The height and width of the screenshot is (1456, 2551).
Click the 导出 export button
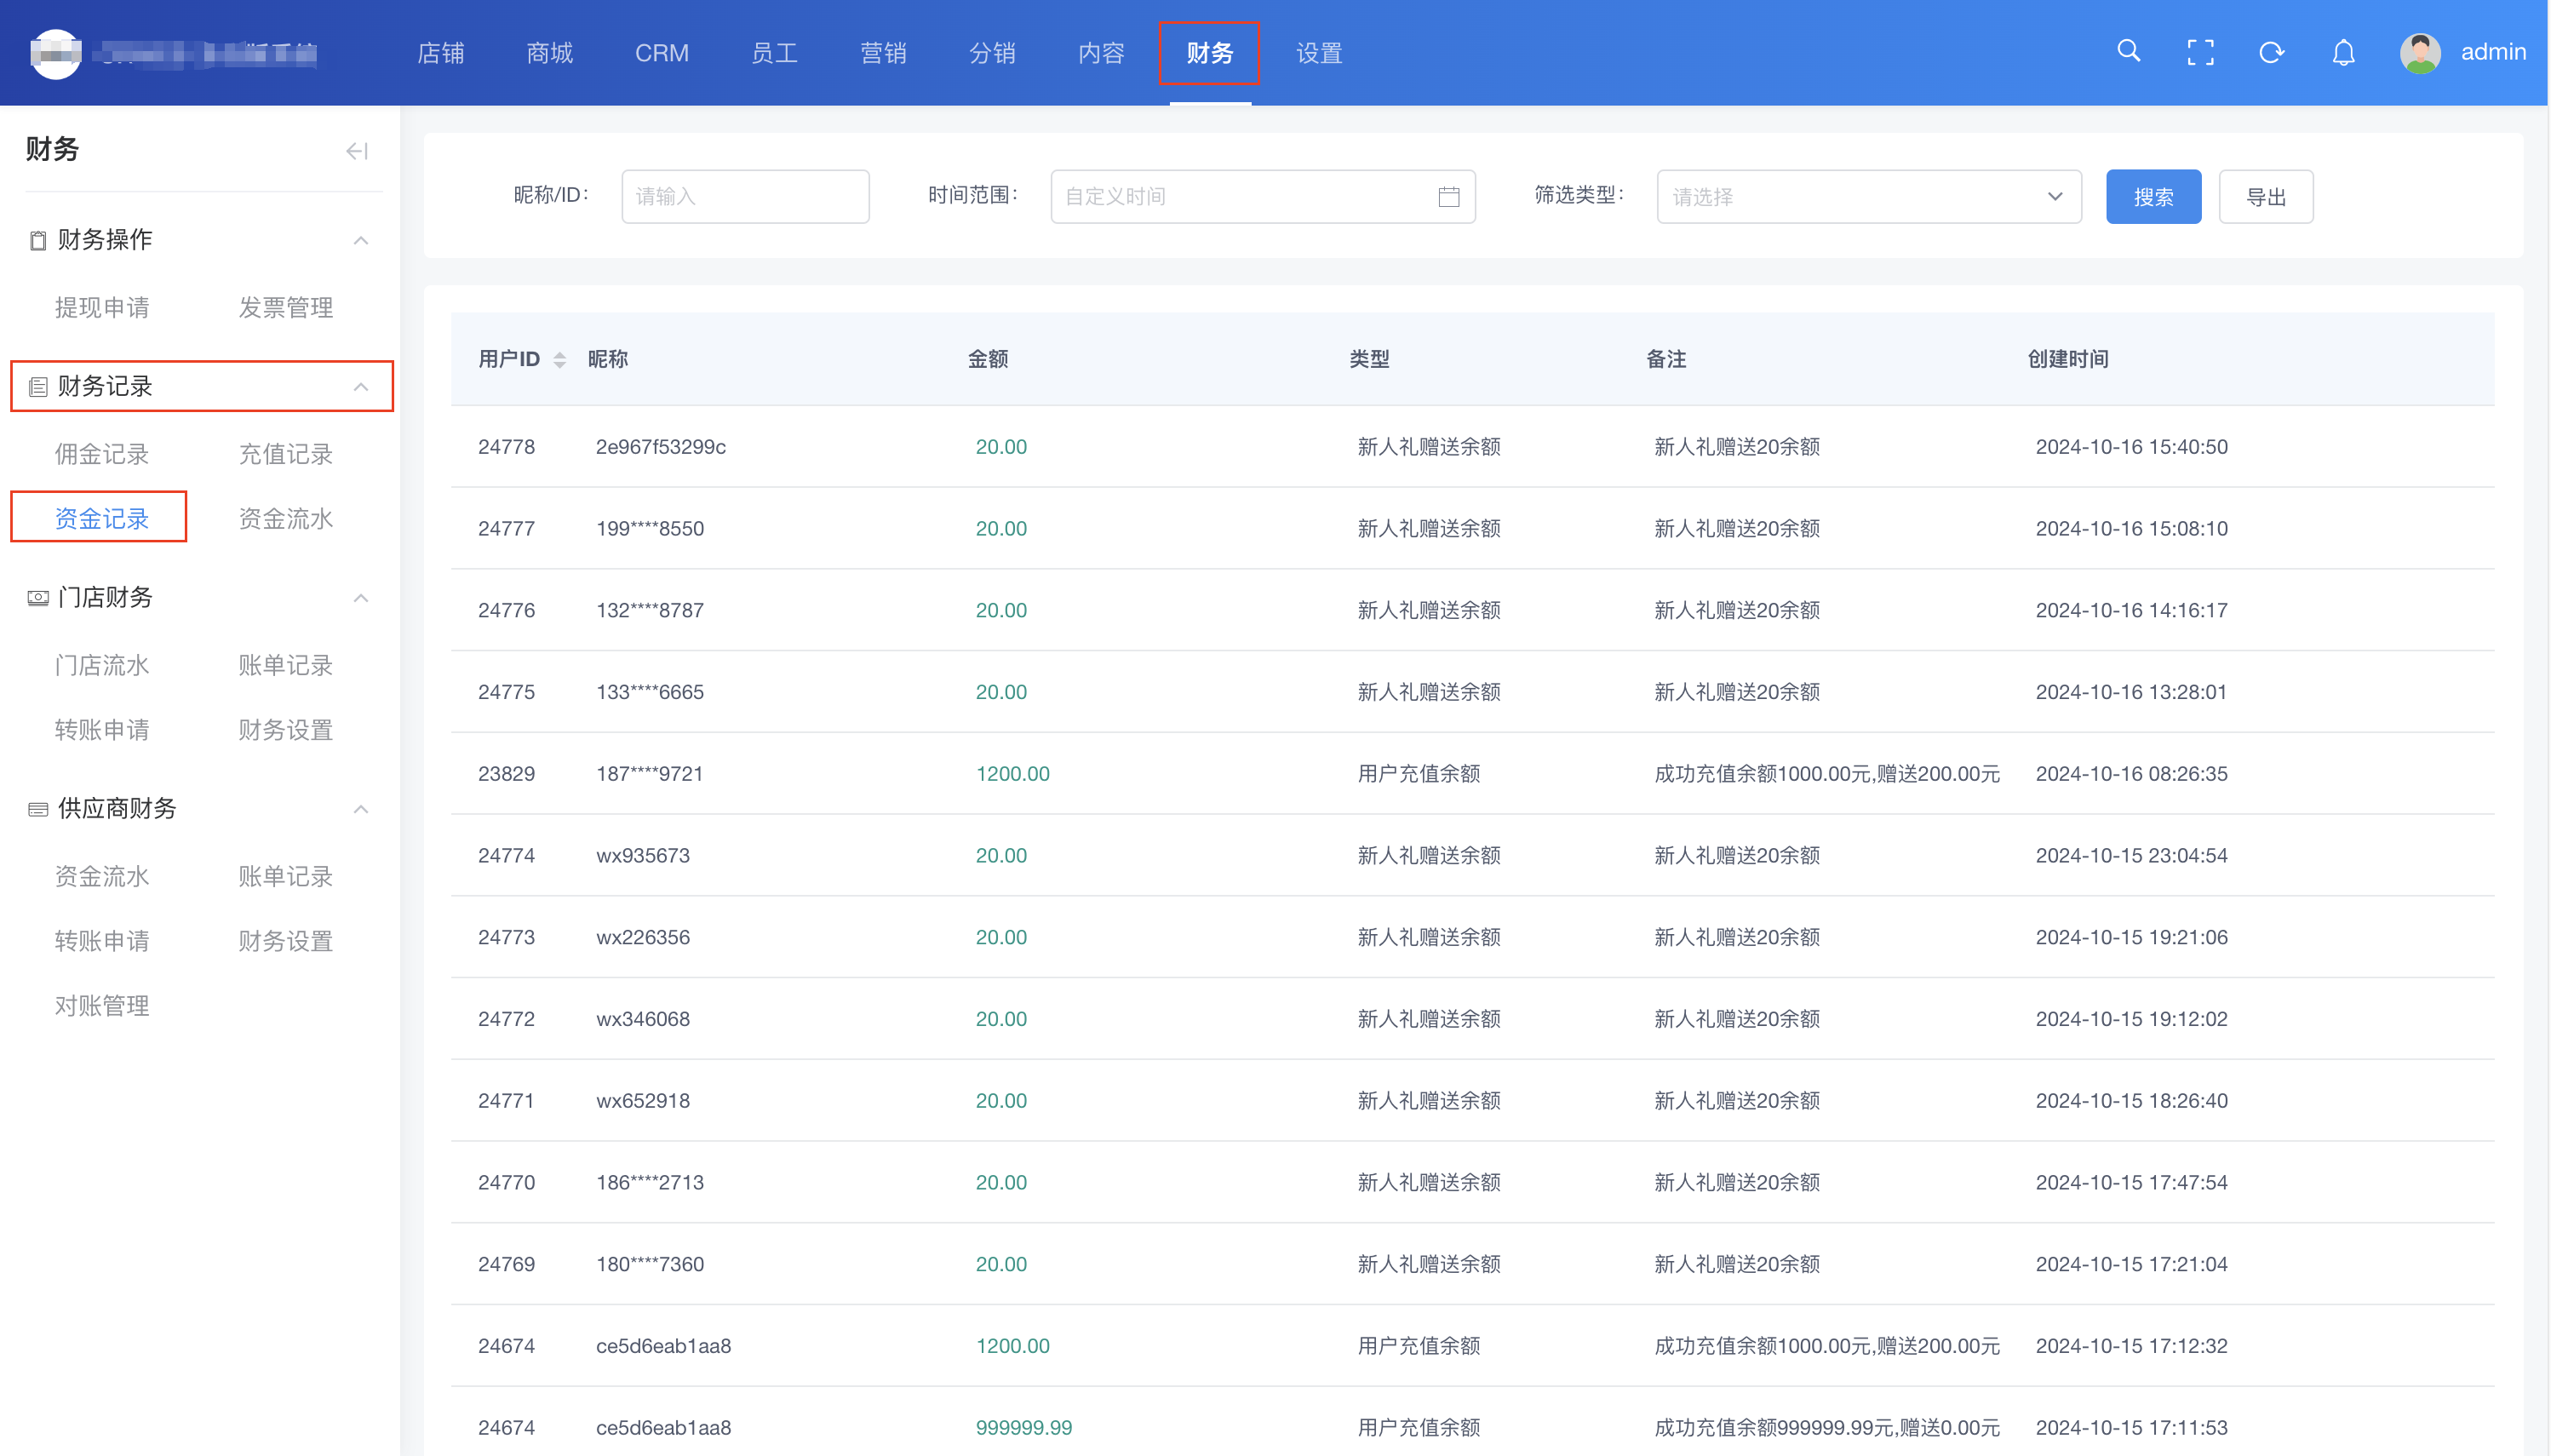click(2265, 196)
